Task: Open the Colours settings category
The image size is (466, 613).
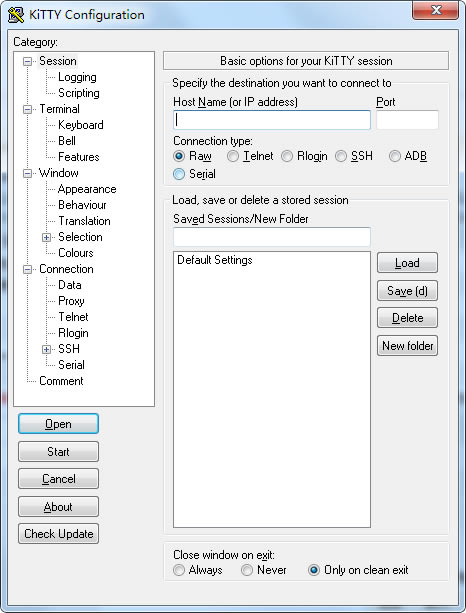Action: click(x=75, y=253)
